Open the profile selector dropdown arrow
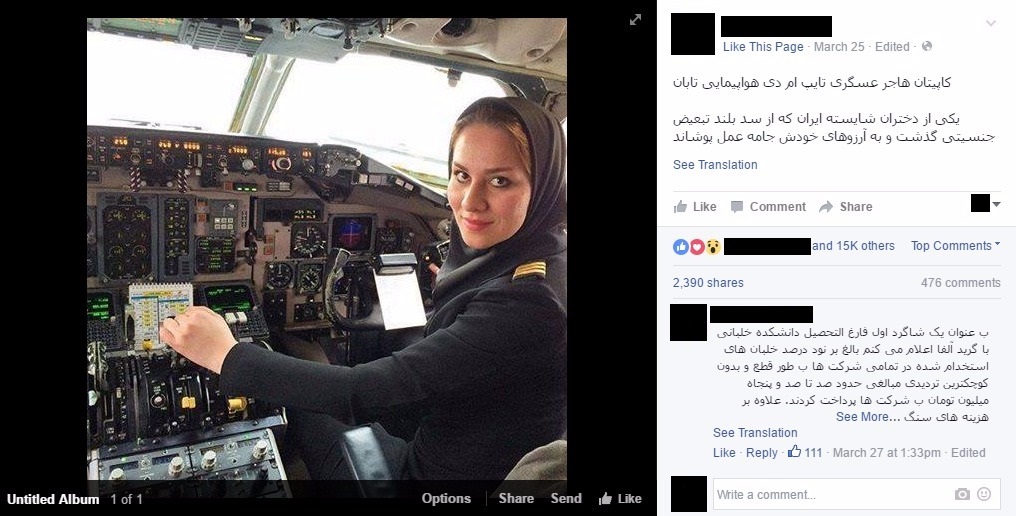The width and height of the screenshot is (1016, 516). coord(997,204)
